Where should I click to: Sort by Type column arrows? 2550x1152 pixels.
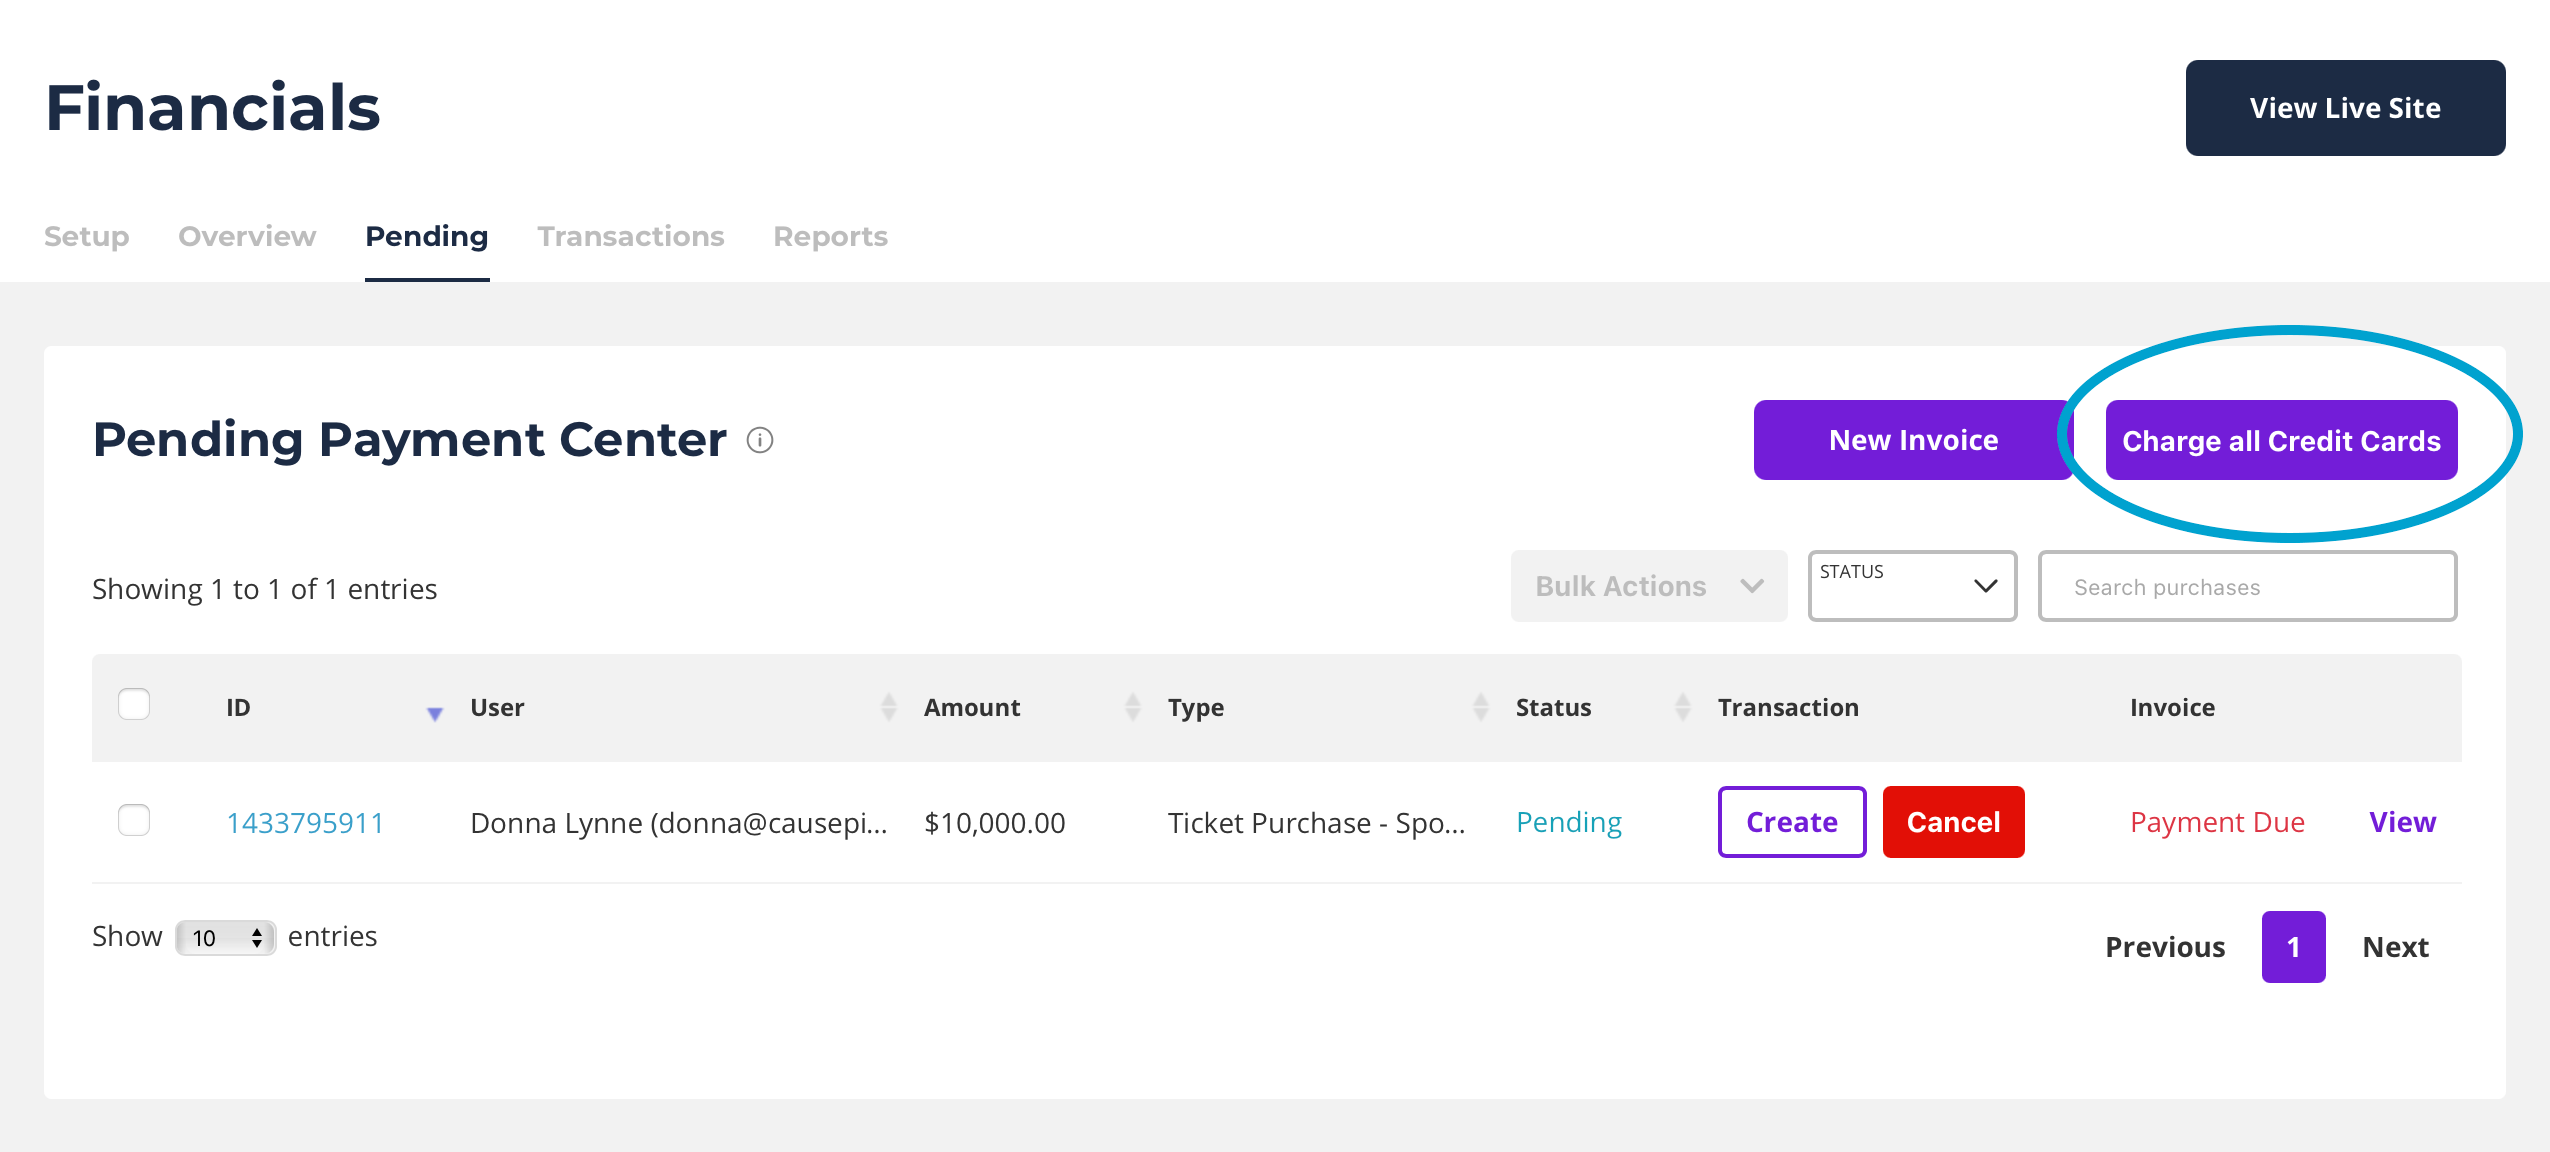tap(1480, 707)
